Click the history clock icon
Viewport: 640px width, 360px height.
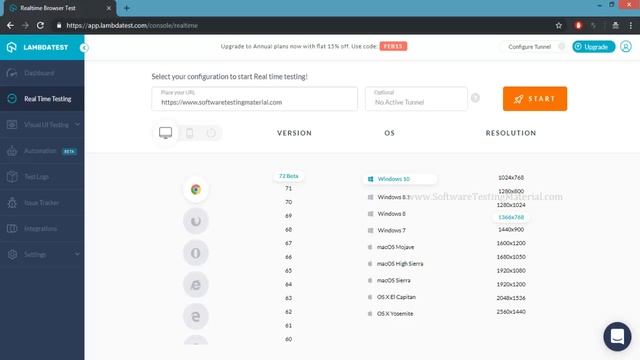(211, 133)
